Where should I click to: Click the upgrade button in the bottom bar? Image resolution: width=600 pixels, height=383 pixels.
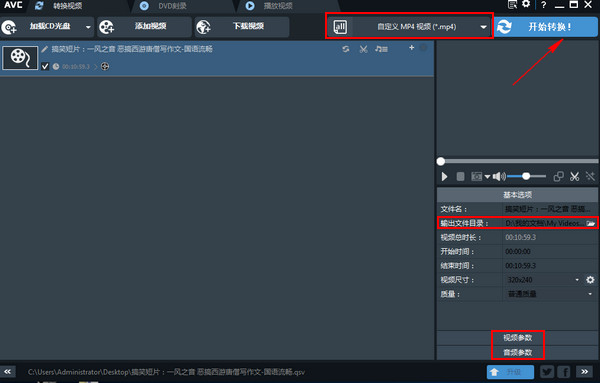pyautogui.click(x=510, y=372)
